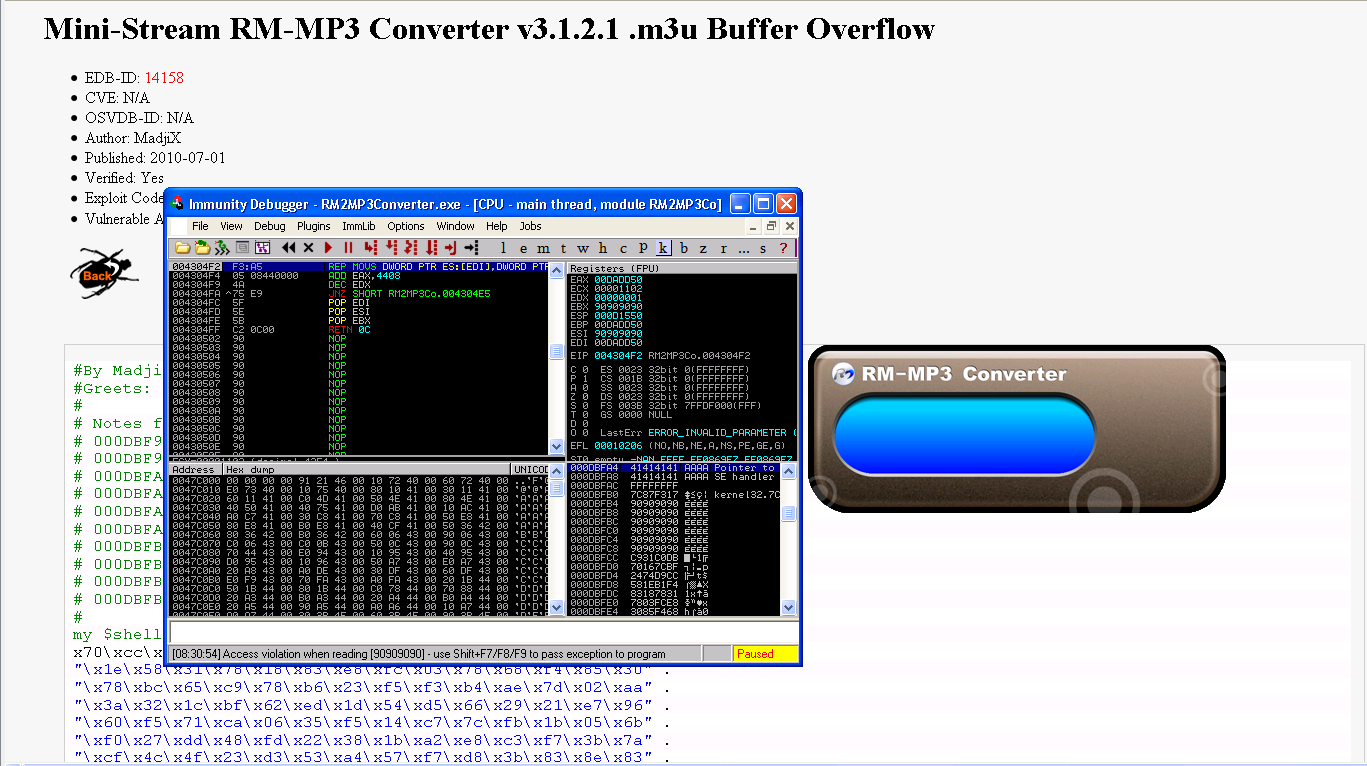Select the ADD EAX,4408 instruction row

(358, 276)
